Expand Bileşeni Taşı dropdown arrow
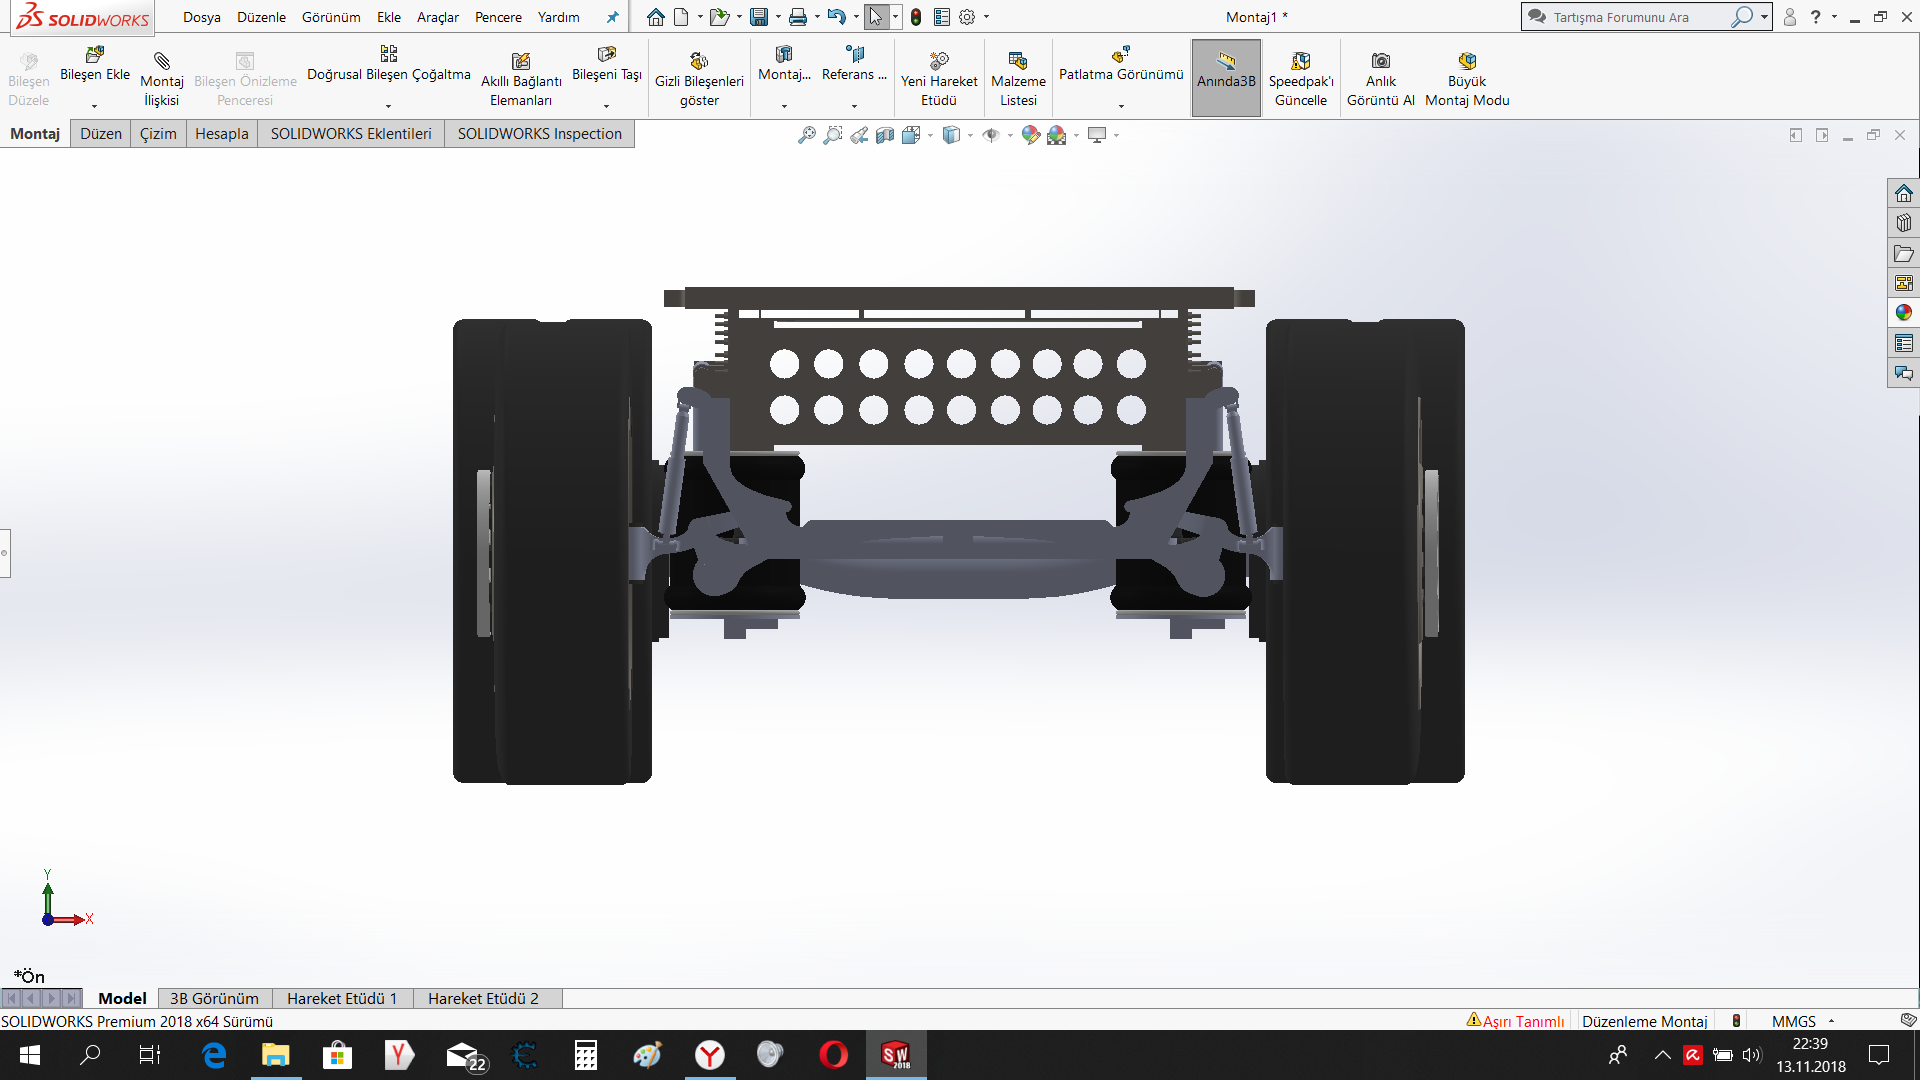The image size is (1920, 1080). (607, 106)
